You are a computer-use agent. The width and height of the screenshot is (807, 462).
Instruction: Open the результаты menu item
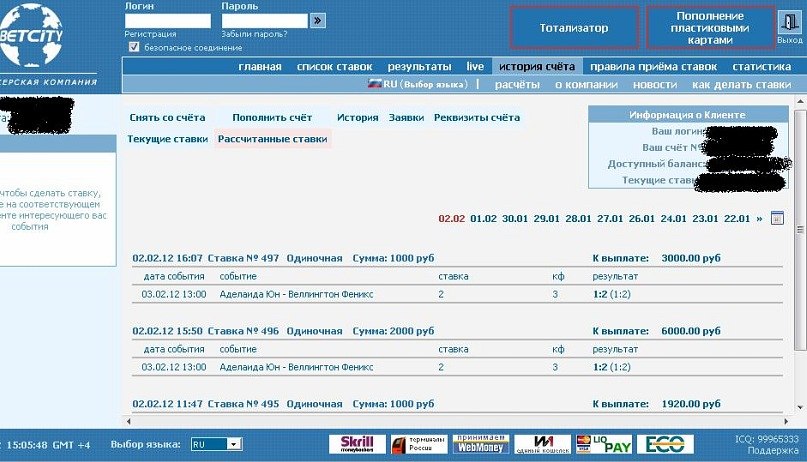pos(419,66)
